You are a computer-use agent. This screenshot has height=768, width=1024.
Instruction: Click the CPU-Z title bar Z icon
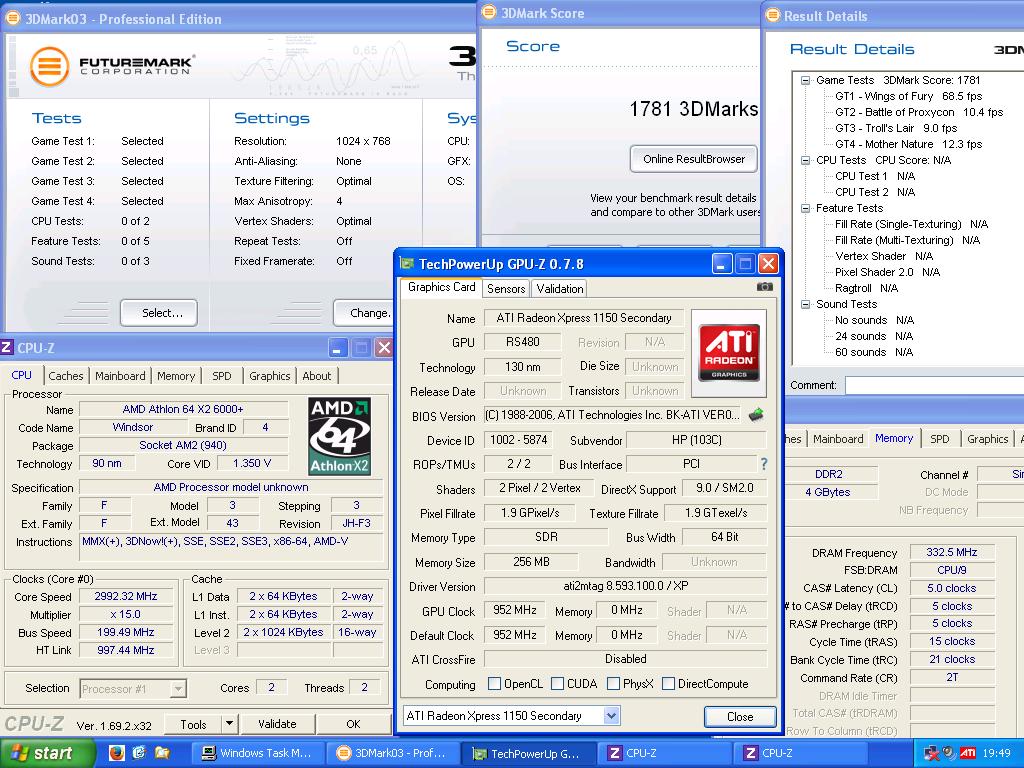[7, 347]
